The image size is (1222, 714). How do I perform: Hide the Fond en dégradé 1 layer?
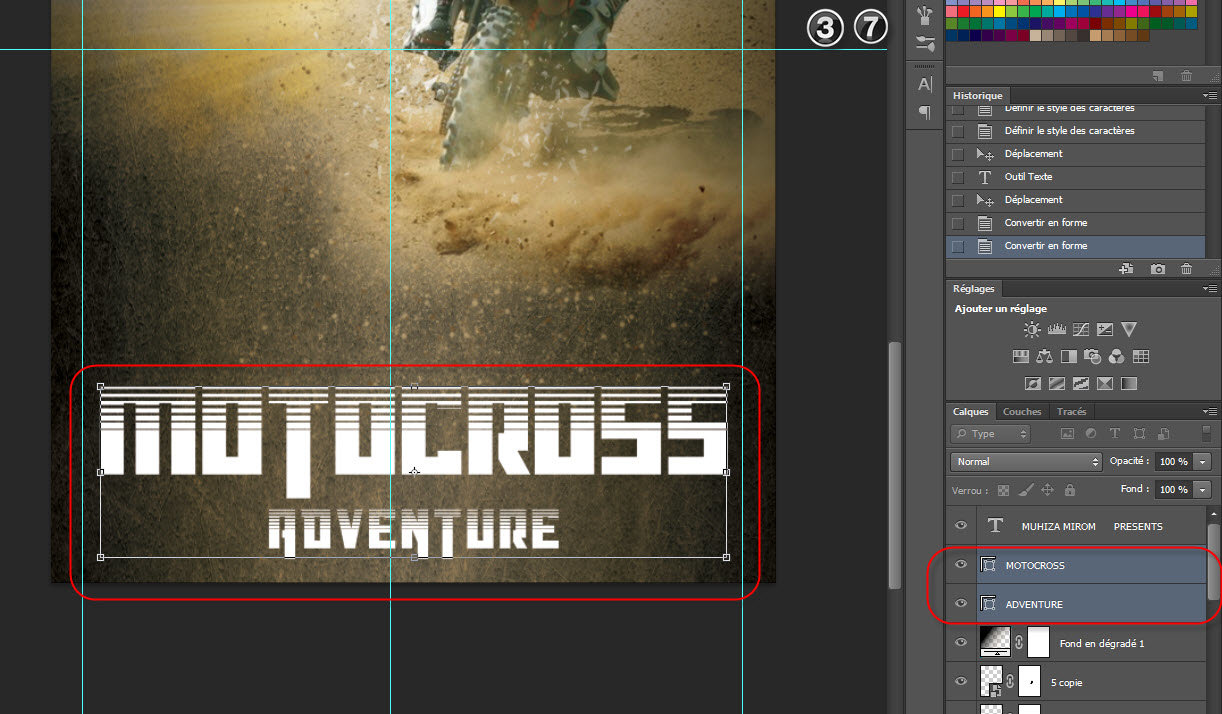point(961,643)
